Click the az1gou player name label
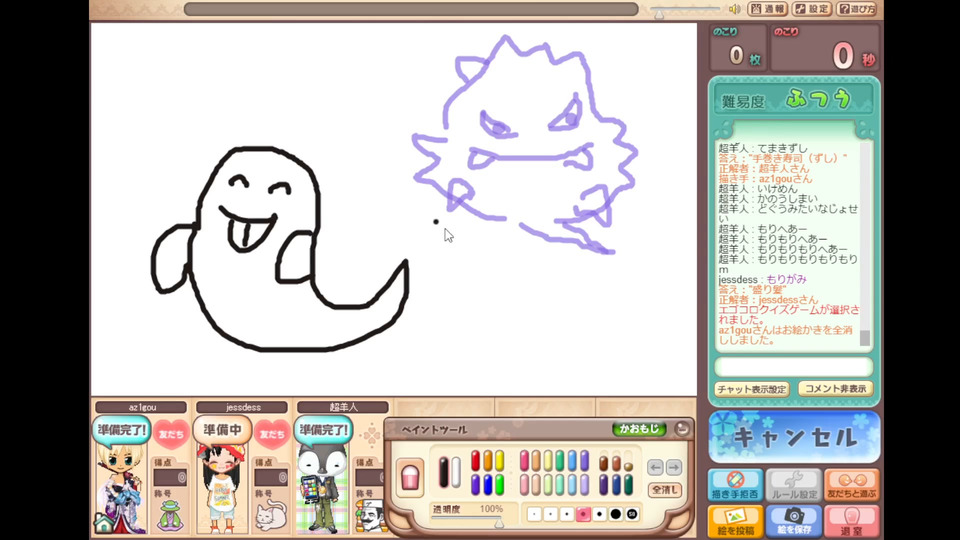This screenshot has width=960, height=540. [141, 407]
